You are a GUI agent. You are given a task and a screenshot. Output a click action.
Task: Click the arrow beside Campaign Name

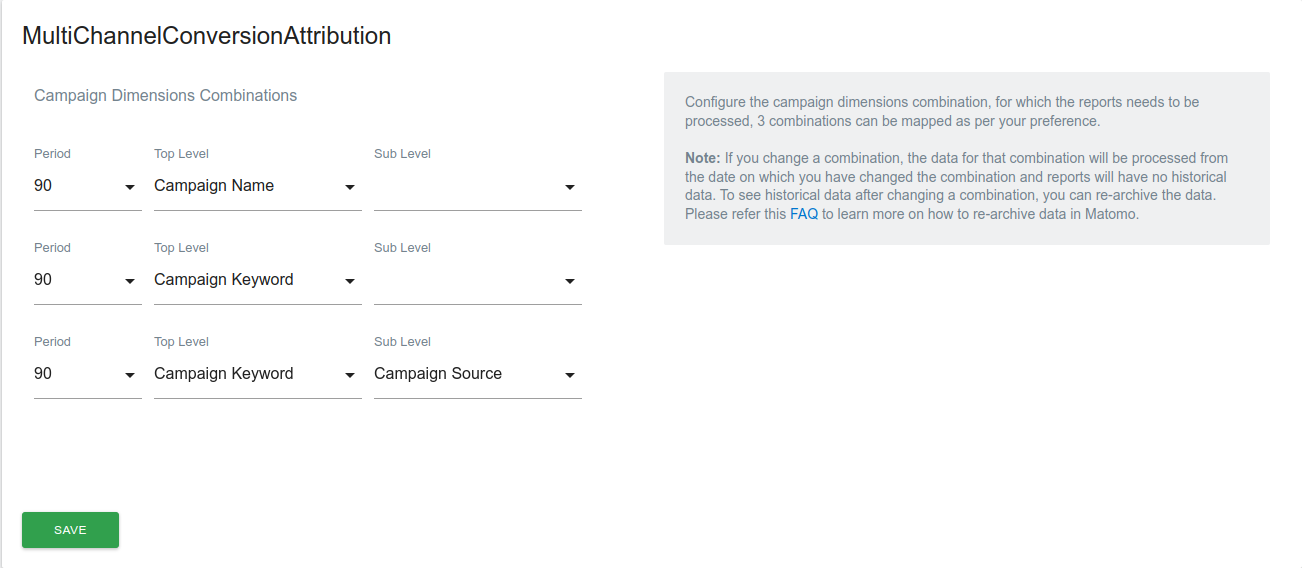tap(350, 187)
